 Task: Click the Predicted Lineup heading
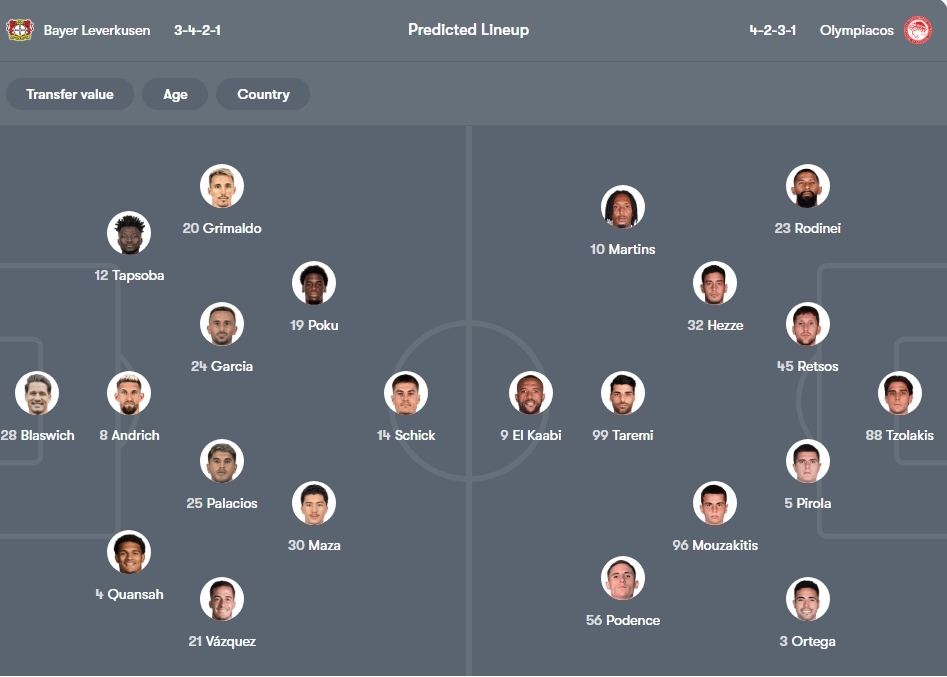coord(468,30)
